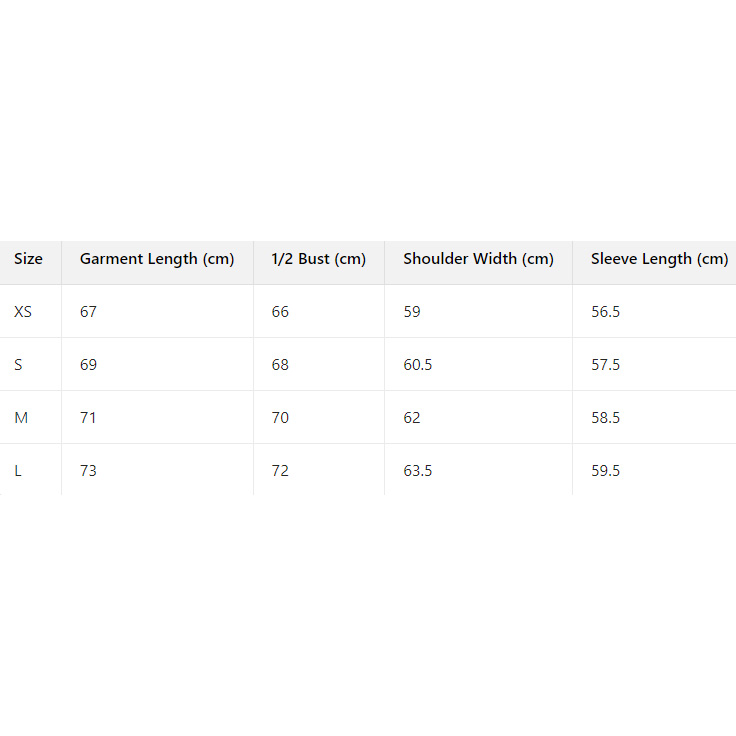Click the M bust value 70
The height and width of the screenshot is (736, 736).
coord(280,418)
